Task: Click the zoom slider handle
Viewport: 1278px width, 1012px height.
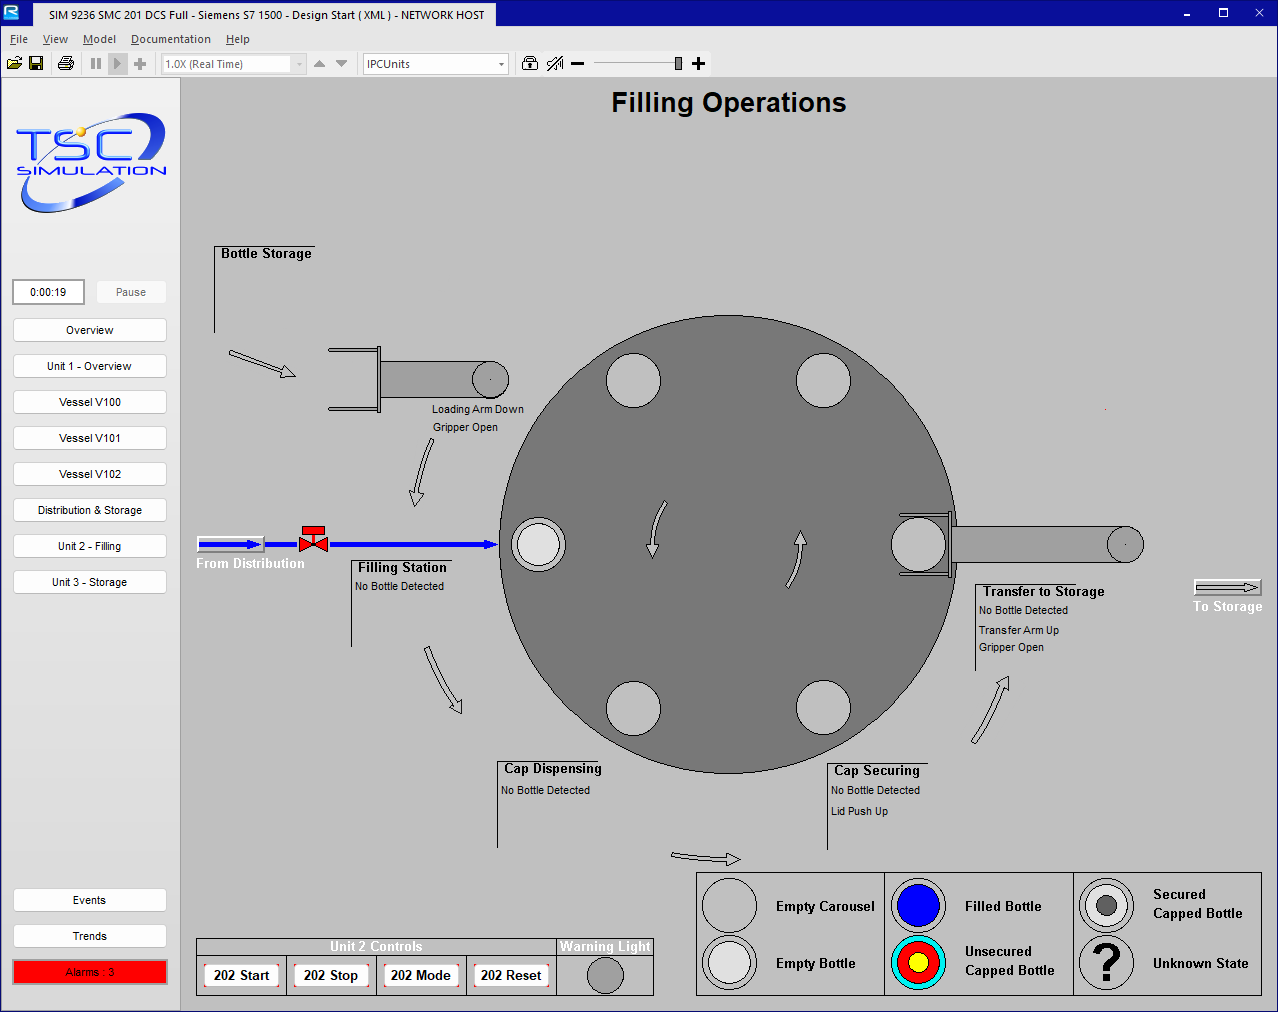Action: point(678,64)
